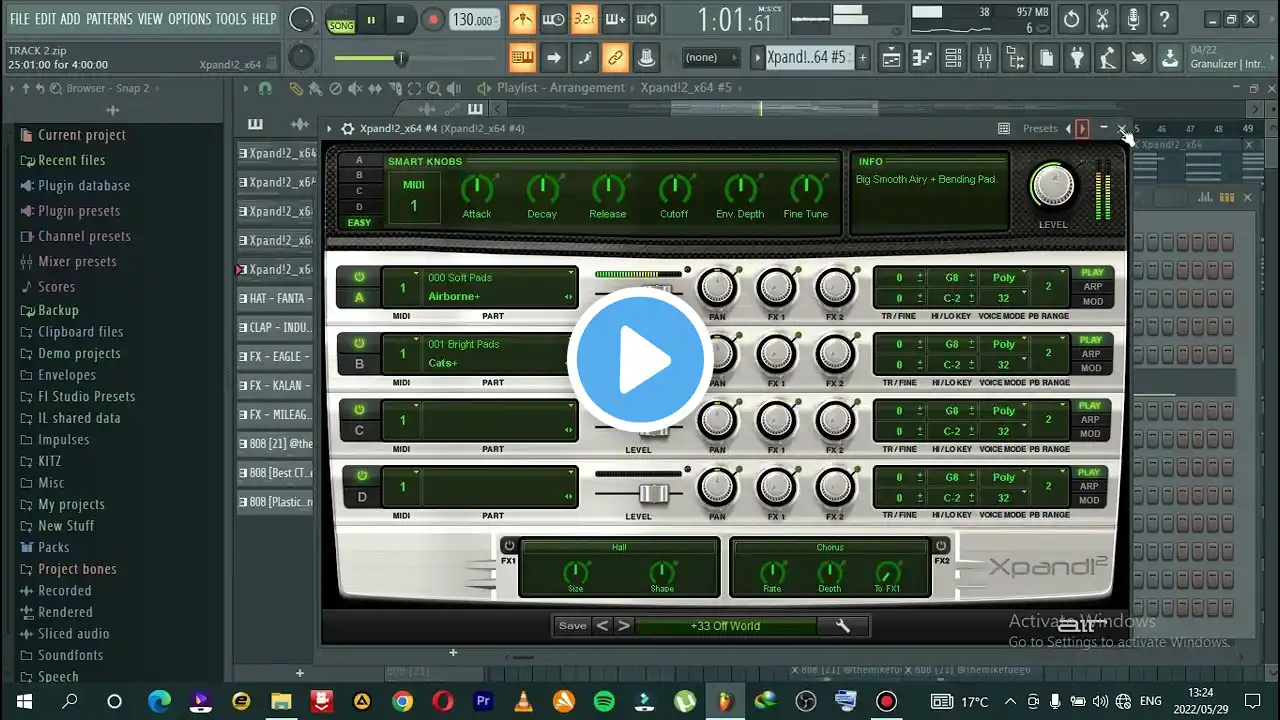
Task: Toggle power for part A
Action: [359, 277]
